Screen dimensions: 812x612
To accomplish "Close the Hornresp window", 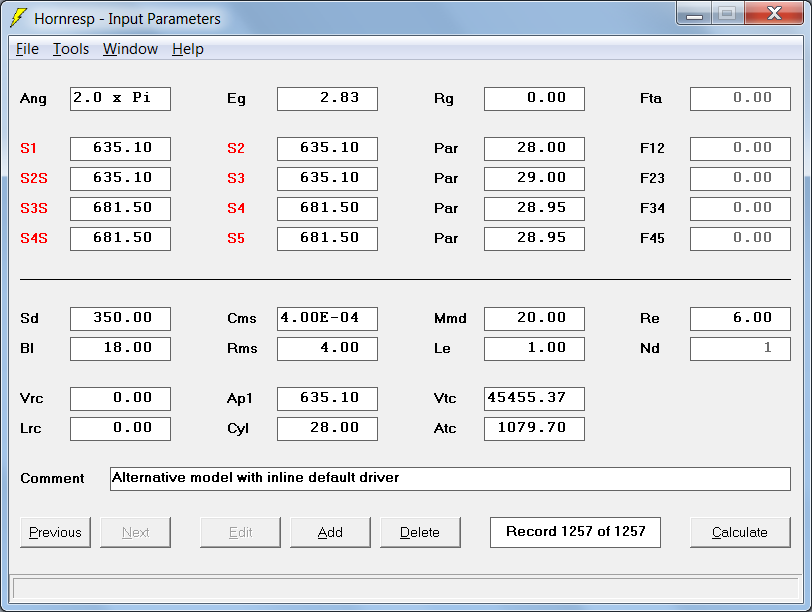I will click(774, 13).
